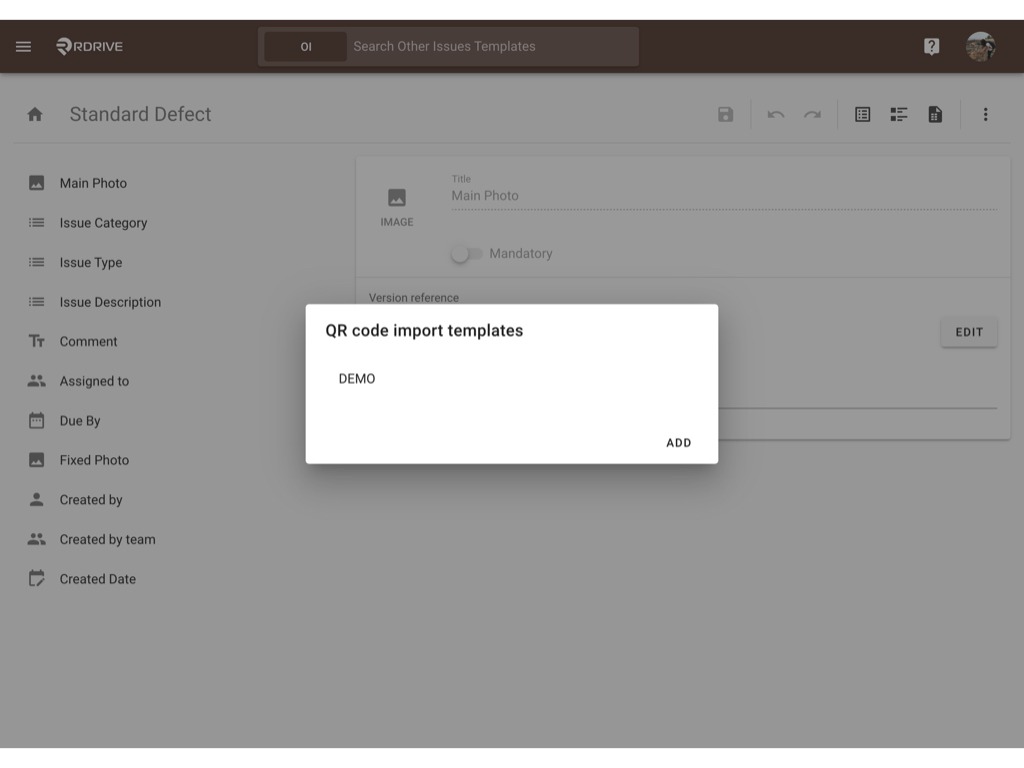The height and width of the screenshot is (768, 1024).
Task: Open the help question mark icon
Action: [x=931, y=46]
